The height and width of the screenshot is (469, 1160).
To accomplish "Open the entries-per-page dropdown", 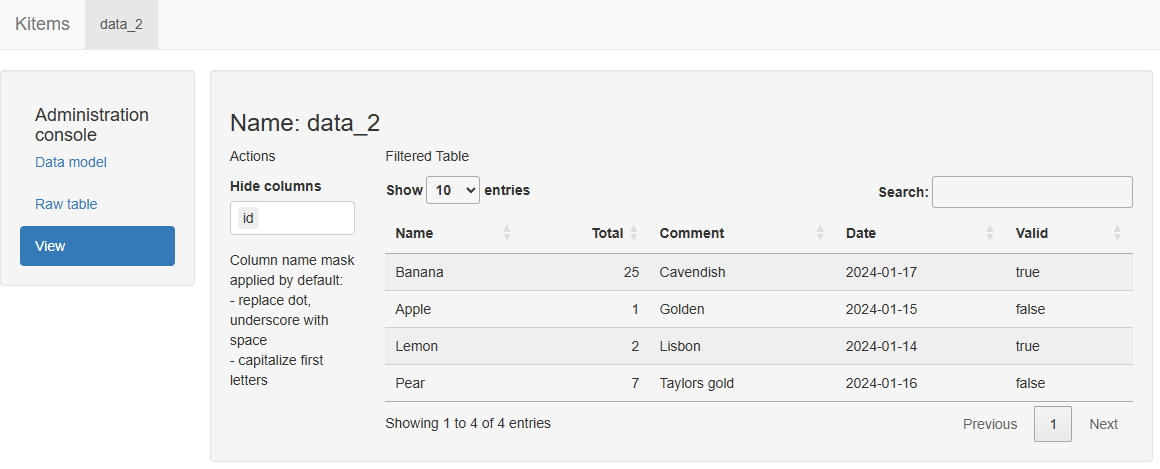I will click(452, 190).
